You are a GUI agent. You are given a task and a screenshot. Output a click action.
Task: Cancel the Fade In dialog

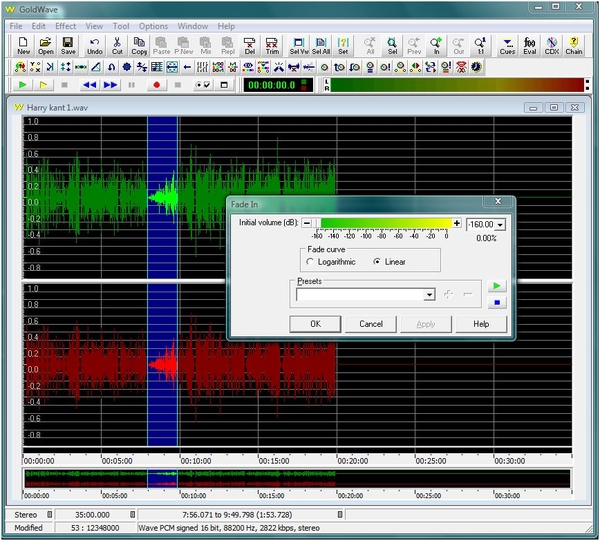pos(371,324)
